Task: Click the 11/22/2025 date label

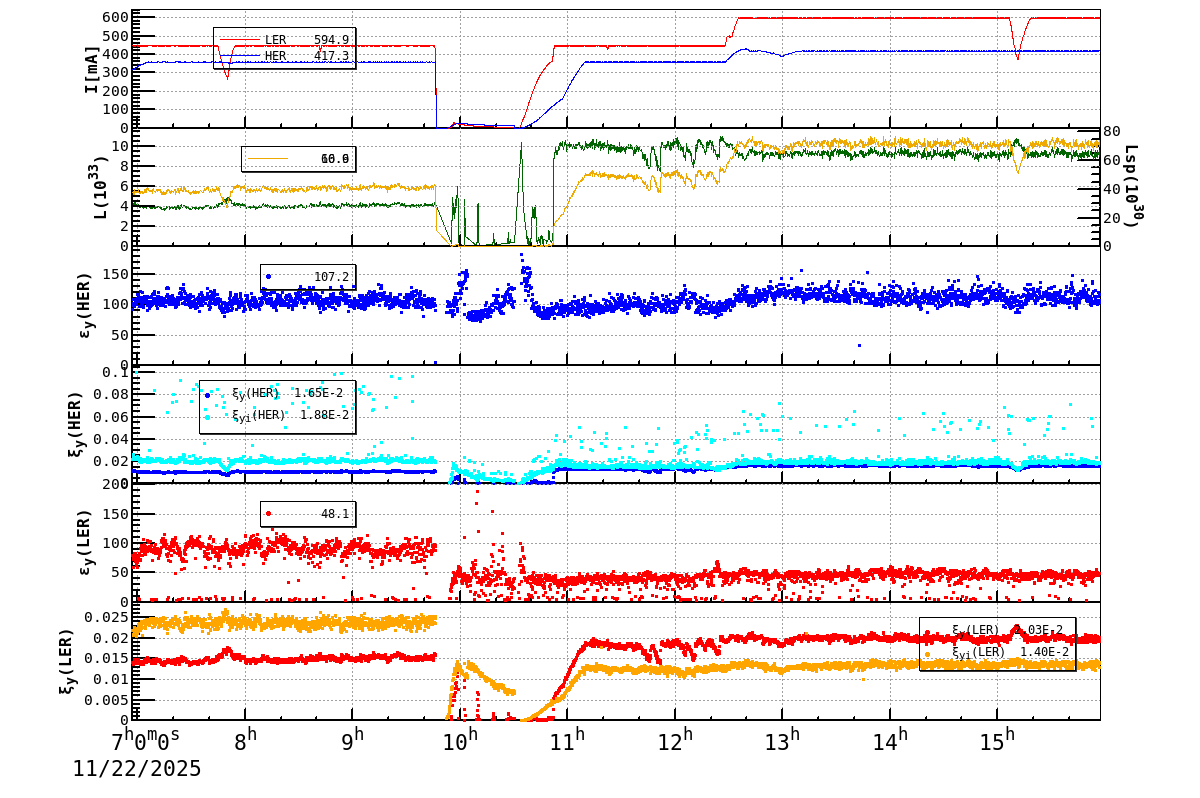Action: (135, 770)
